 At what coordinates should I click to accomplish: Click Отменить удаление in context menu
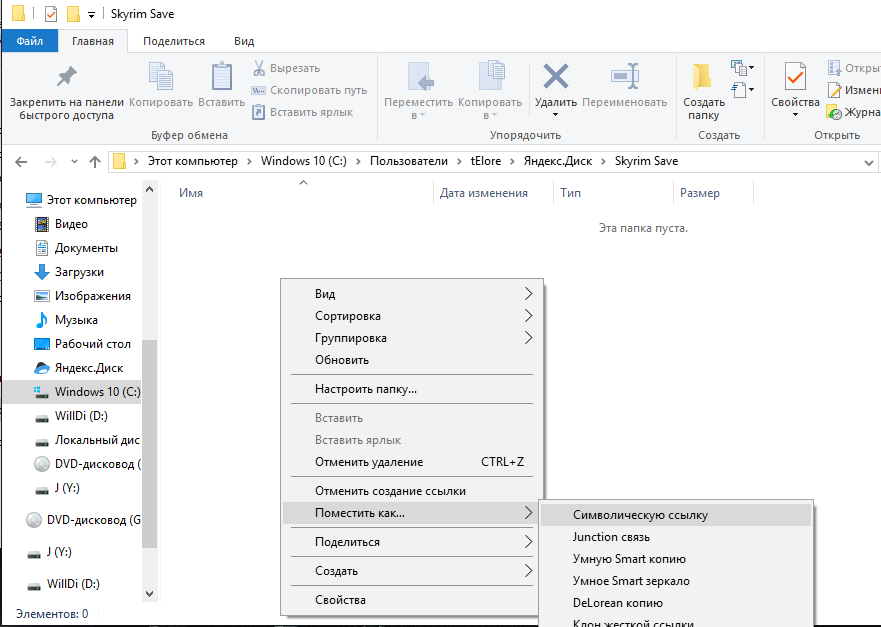pyautogui.click(x=412, y=462)
